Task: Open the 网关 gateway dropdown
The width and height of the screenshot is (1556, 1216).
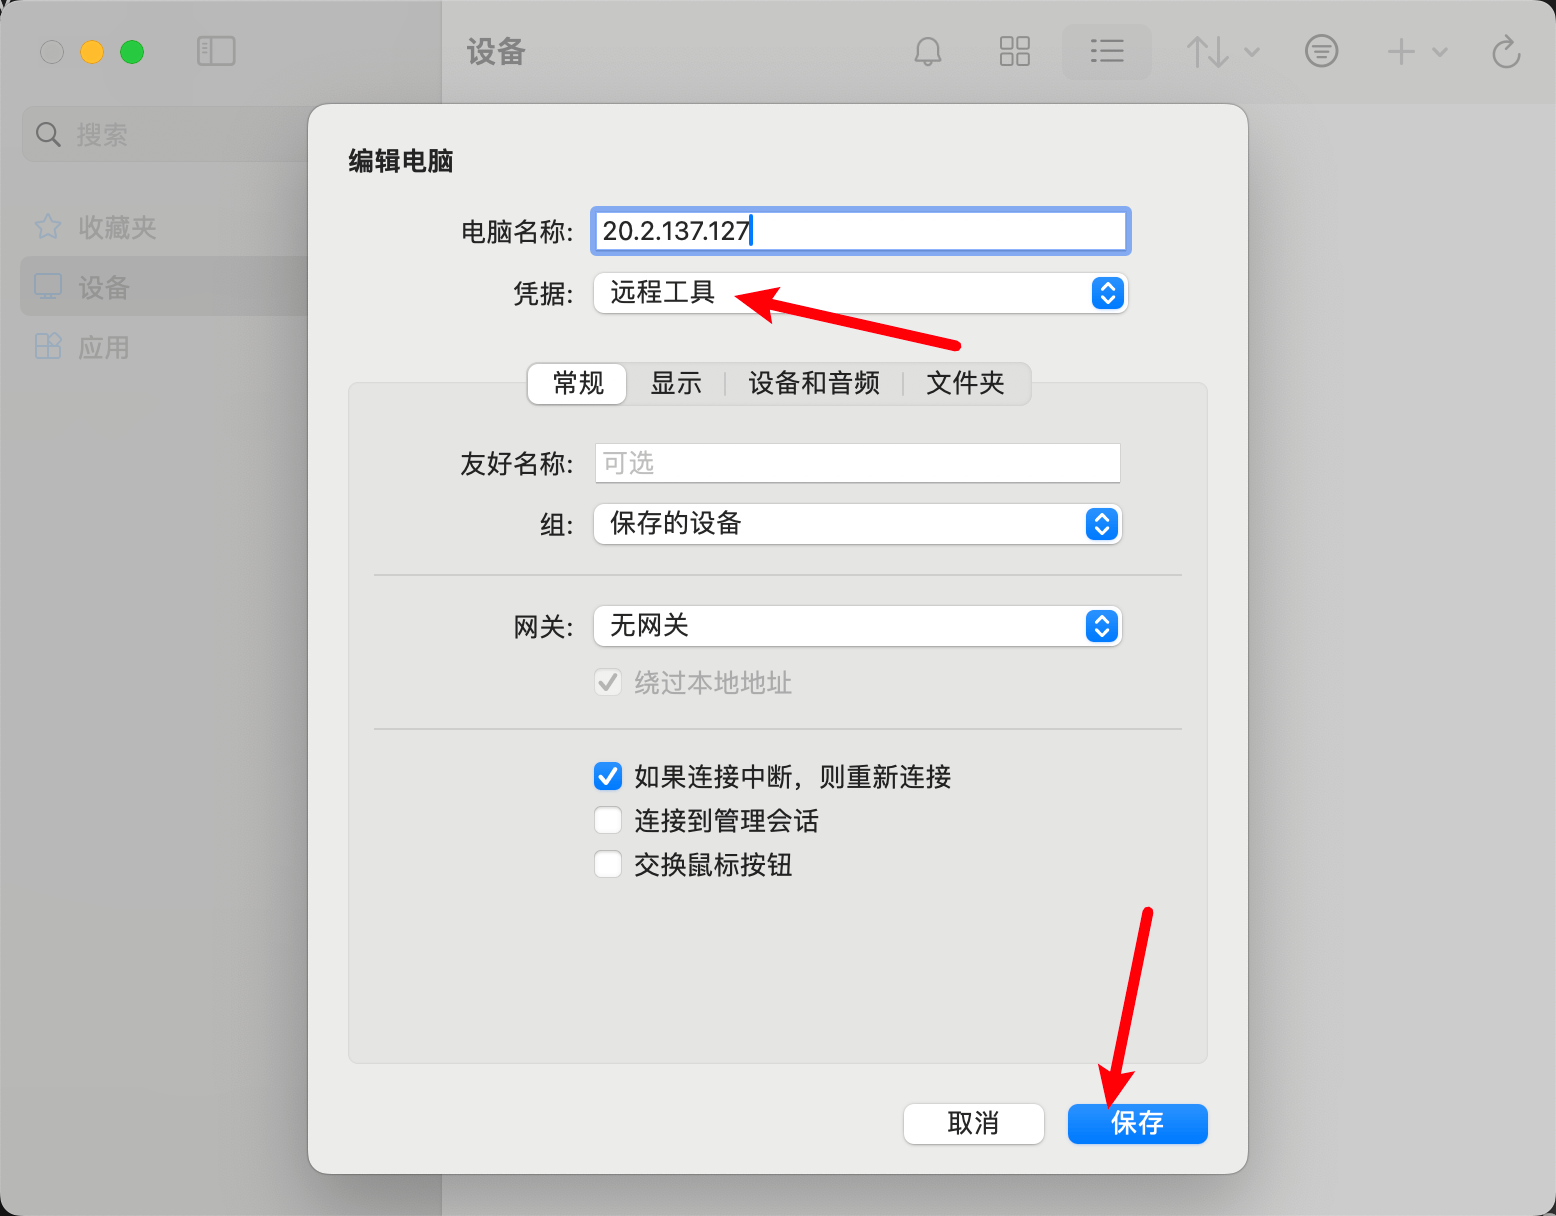Action: [x=858, y=626]
